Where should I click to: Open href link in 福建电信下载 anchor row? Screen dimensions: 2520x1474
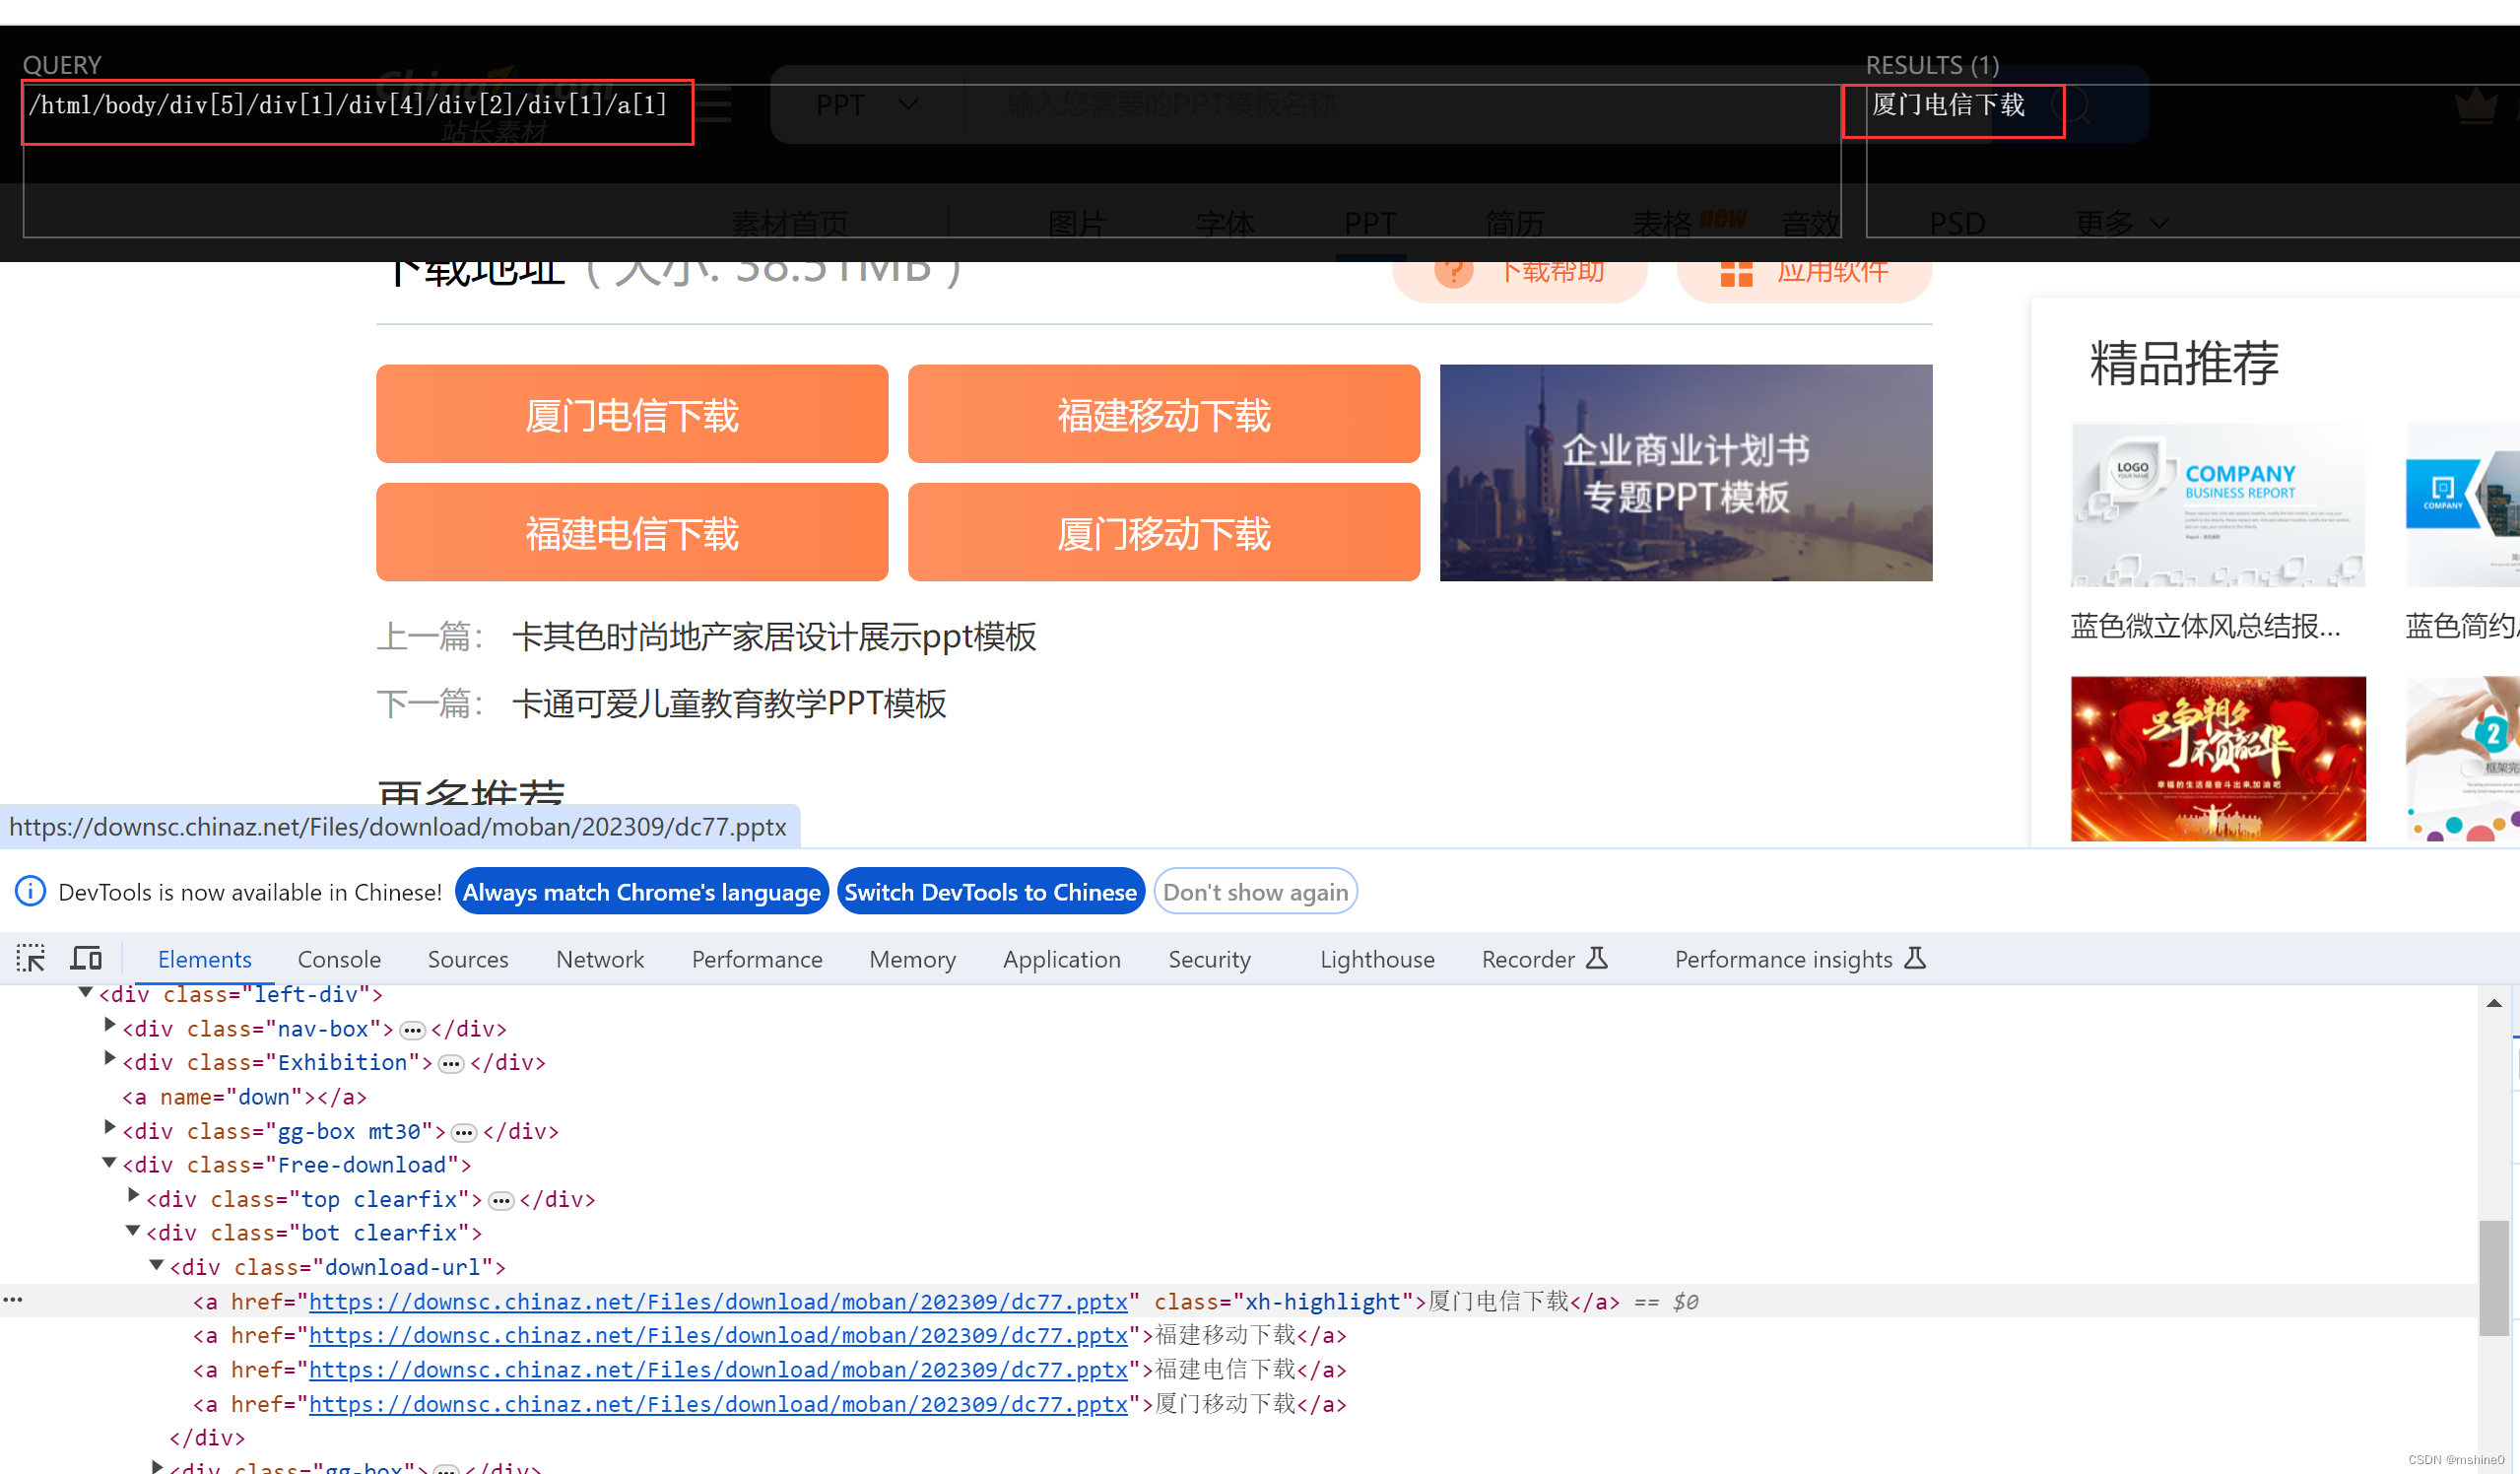pos(718,1369)
